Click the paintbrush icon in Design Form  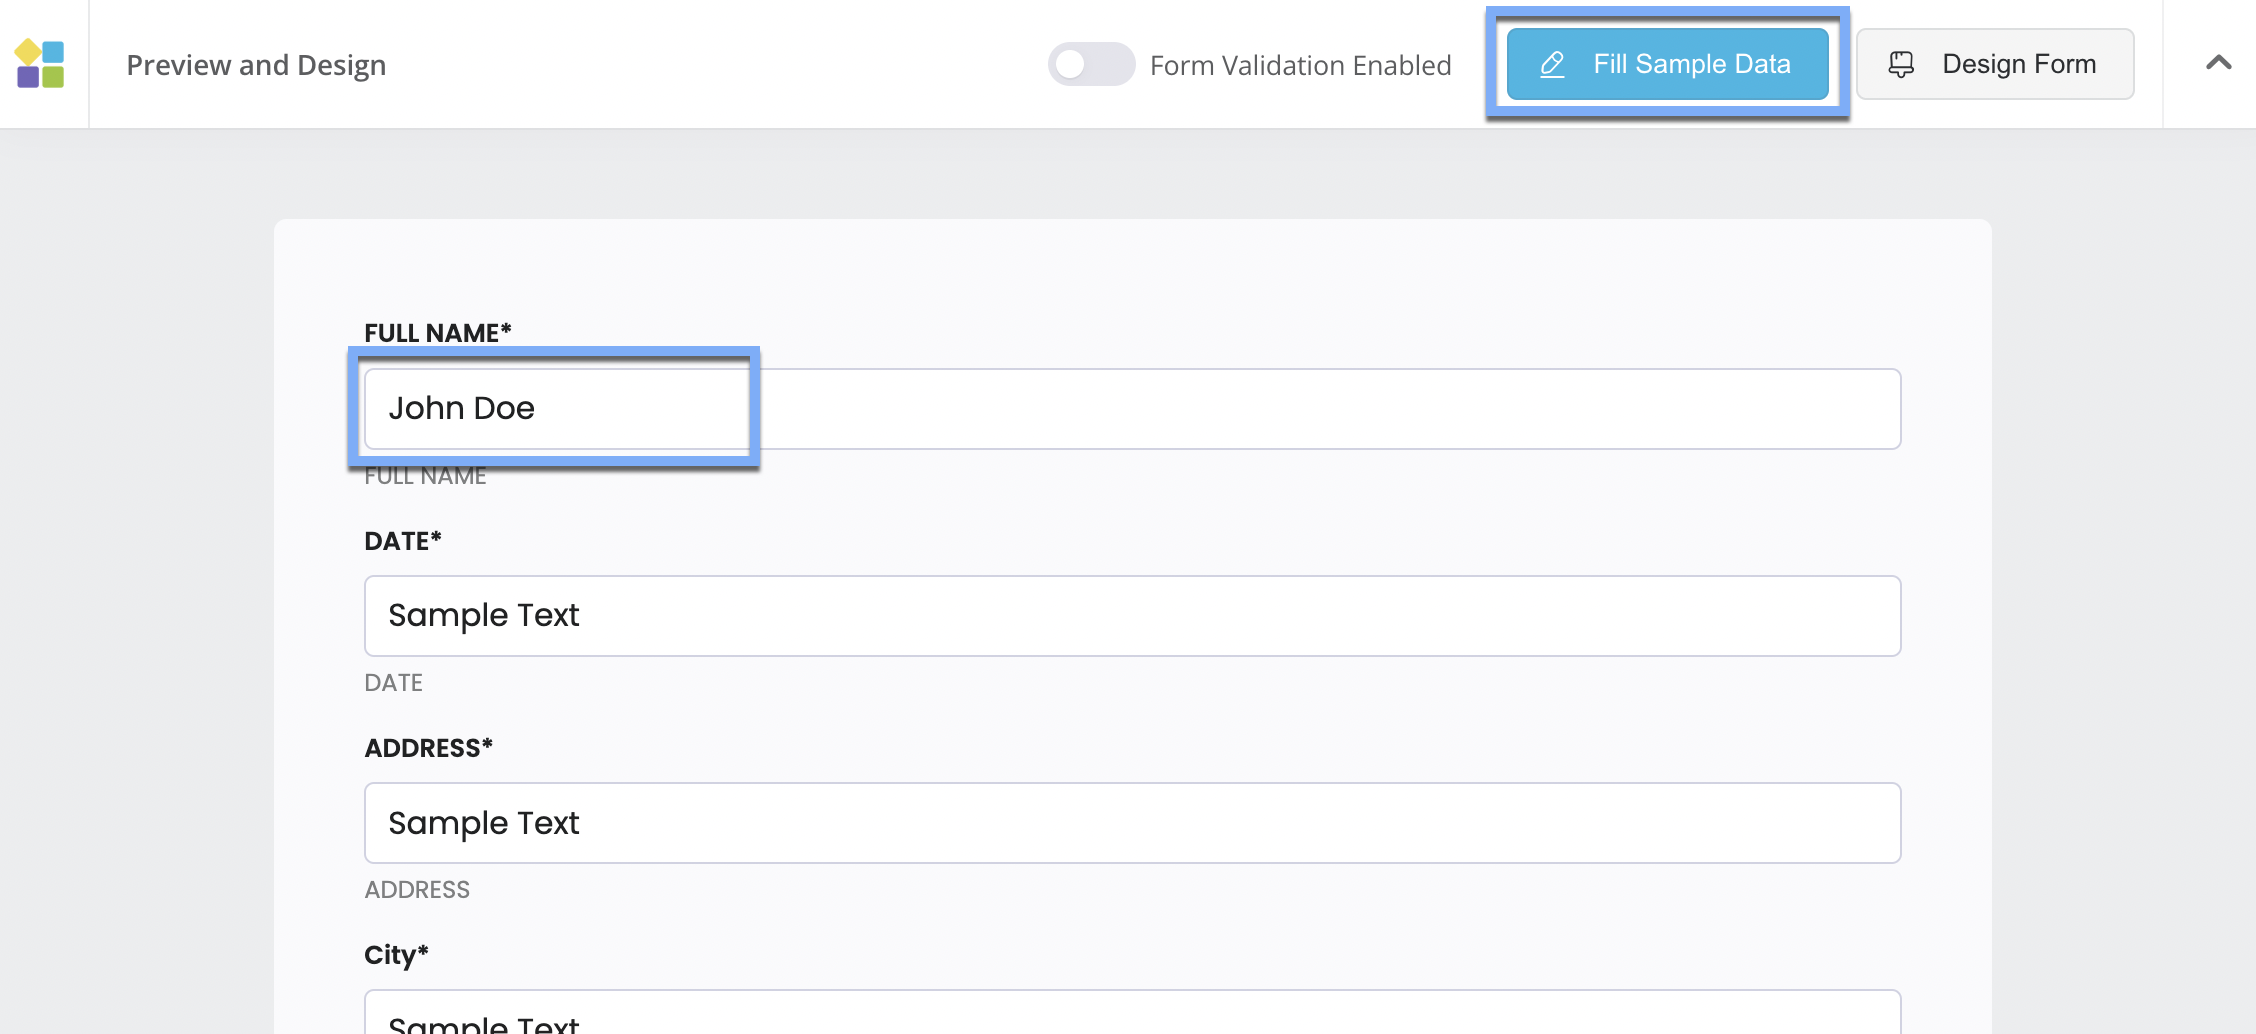pos(1899,63)
